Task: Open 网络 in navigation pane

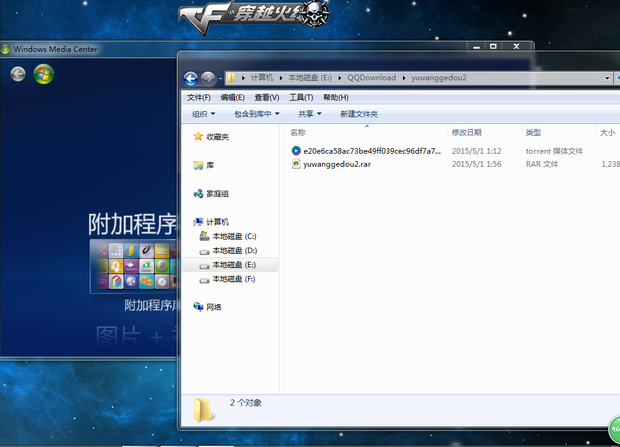Action: [214, 307]
